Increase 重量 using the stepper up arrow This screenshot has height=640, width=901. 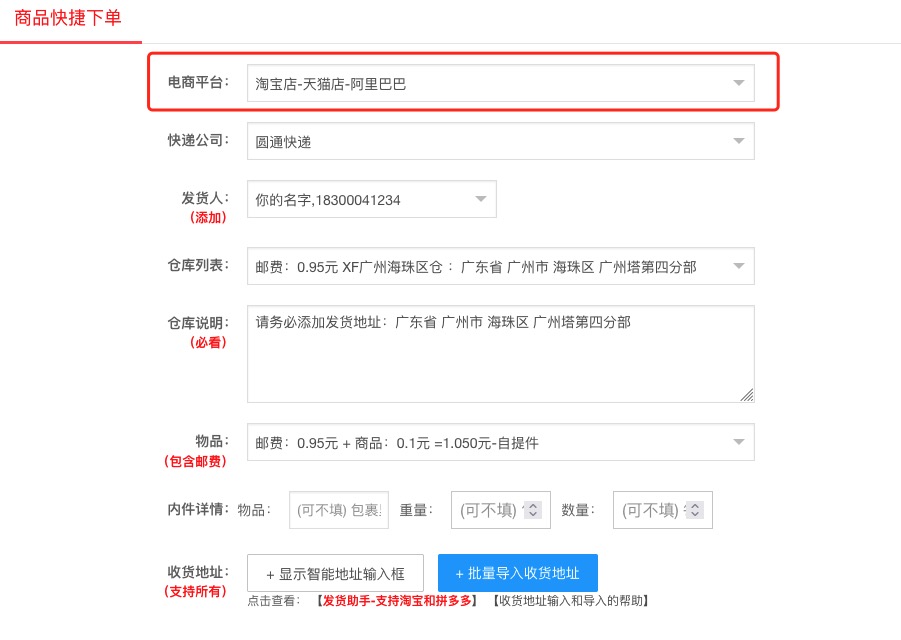(532, 505)
